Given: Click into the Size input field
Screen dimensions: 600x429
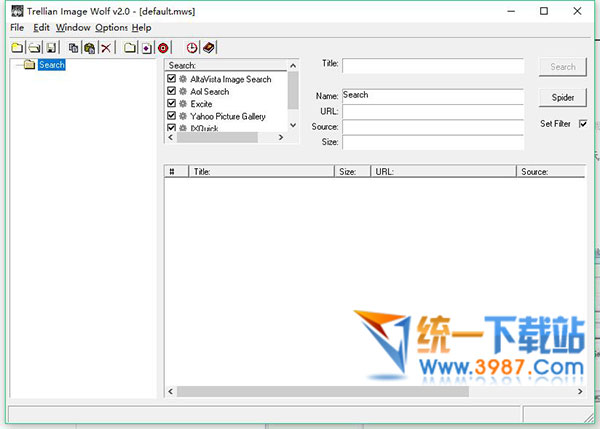Looking at the screenshot, I should pyautogui.click(x=433, y=142).
